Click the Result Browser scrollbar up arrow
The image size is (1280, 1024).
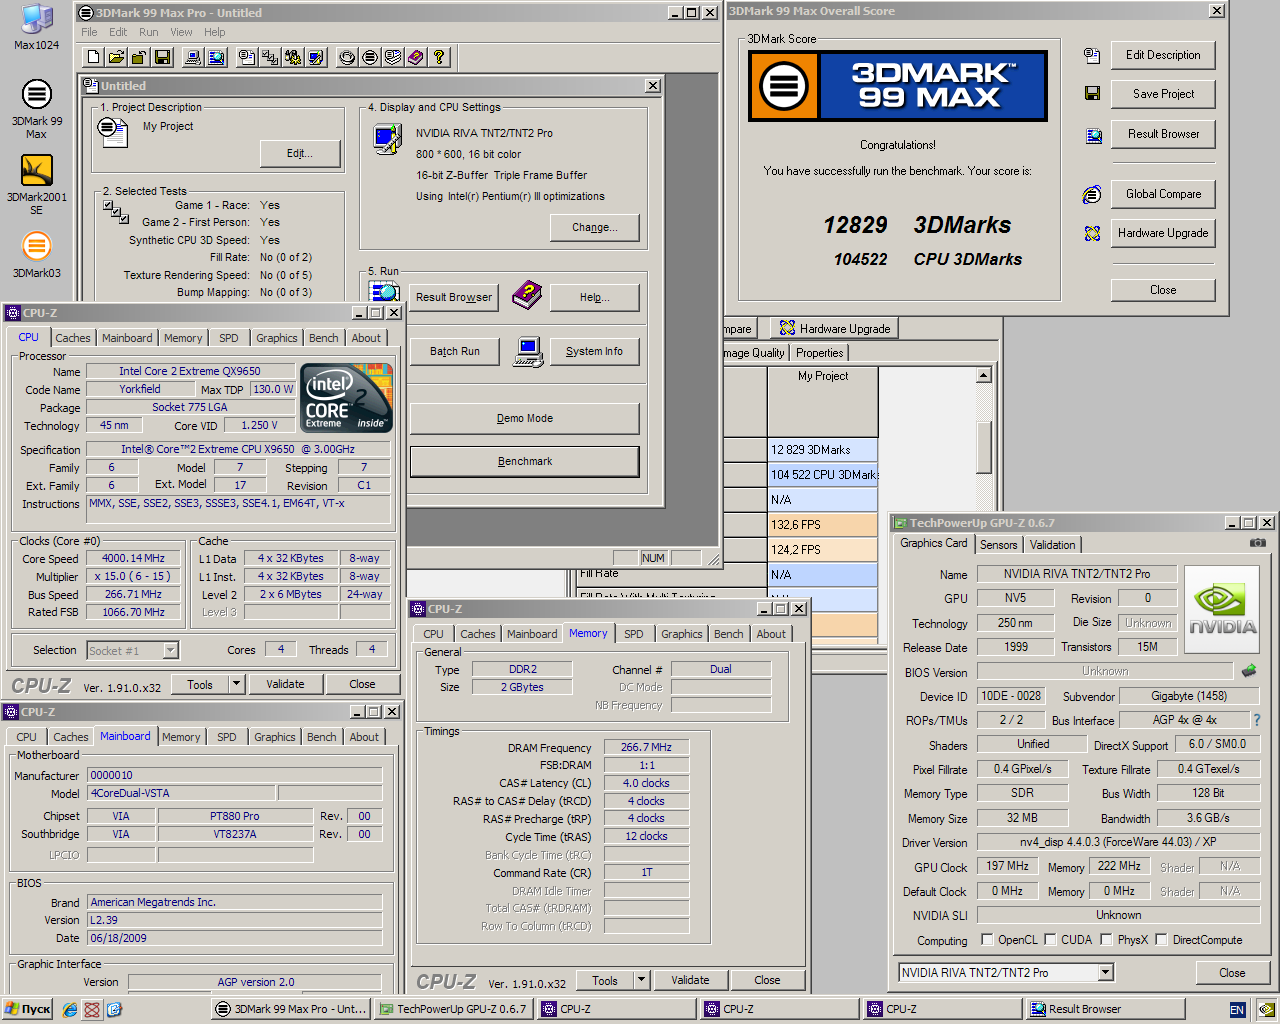click(x=984, y=376)
